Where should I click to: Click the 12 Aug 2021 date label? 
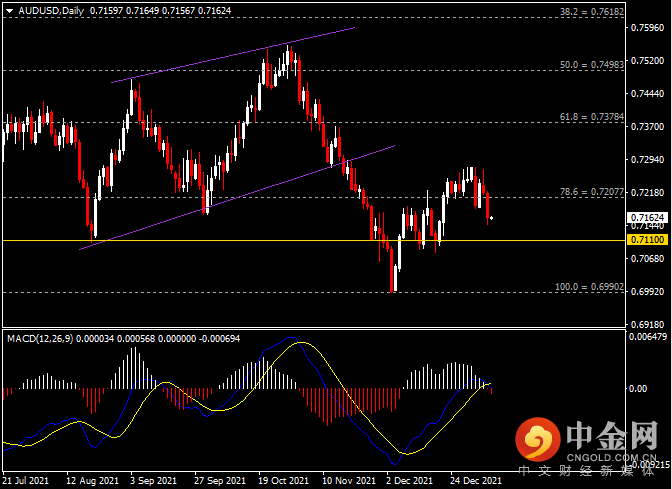(x=92, y=481)
